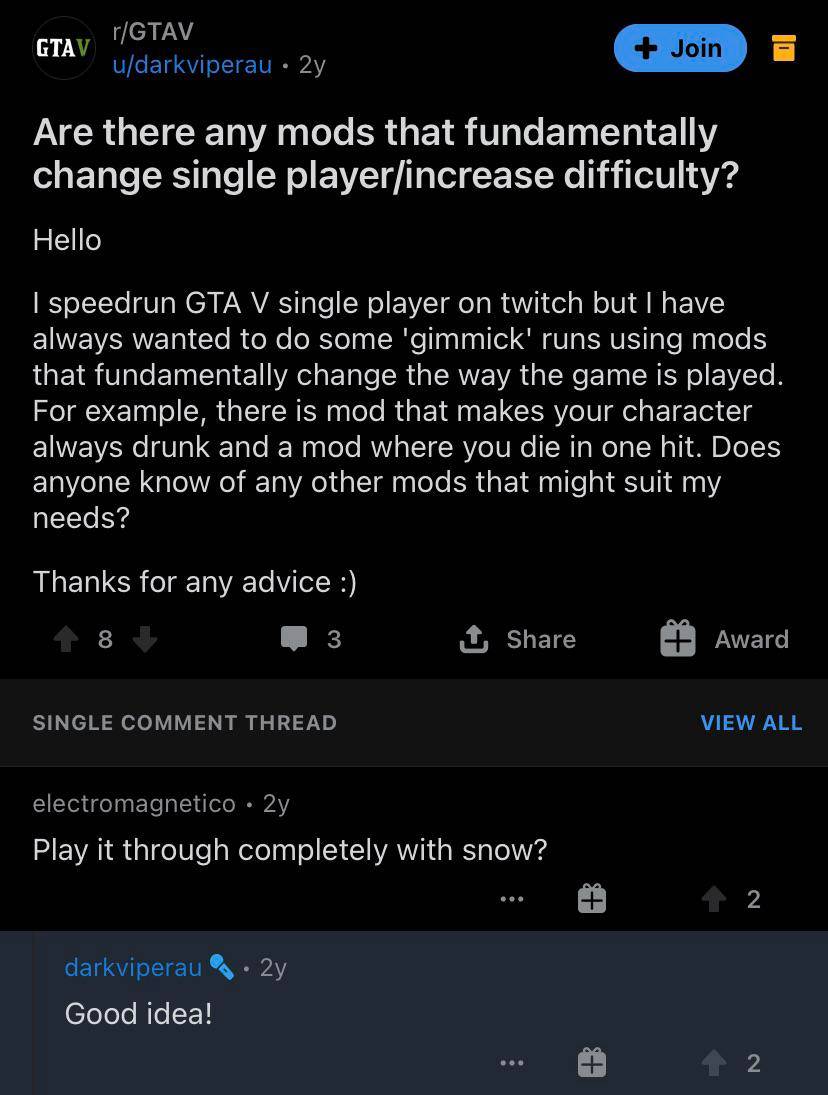Open u/darkviperau profile link
Viewport: 828px width, 1095px height.
pos(191,65)
